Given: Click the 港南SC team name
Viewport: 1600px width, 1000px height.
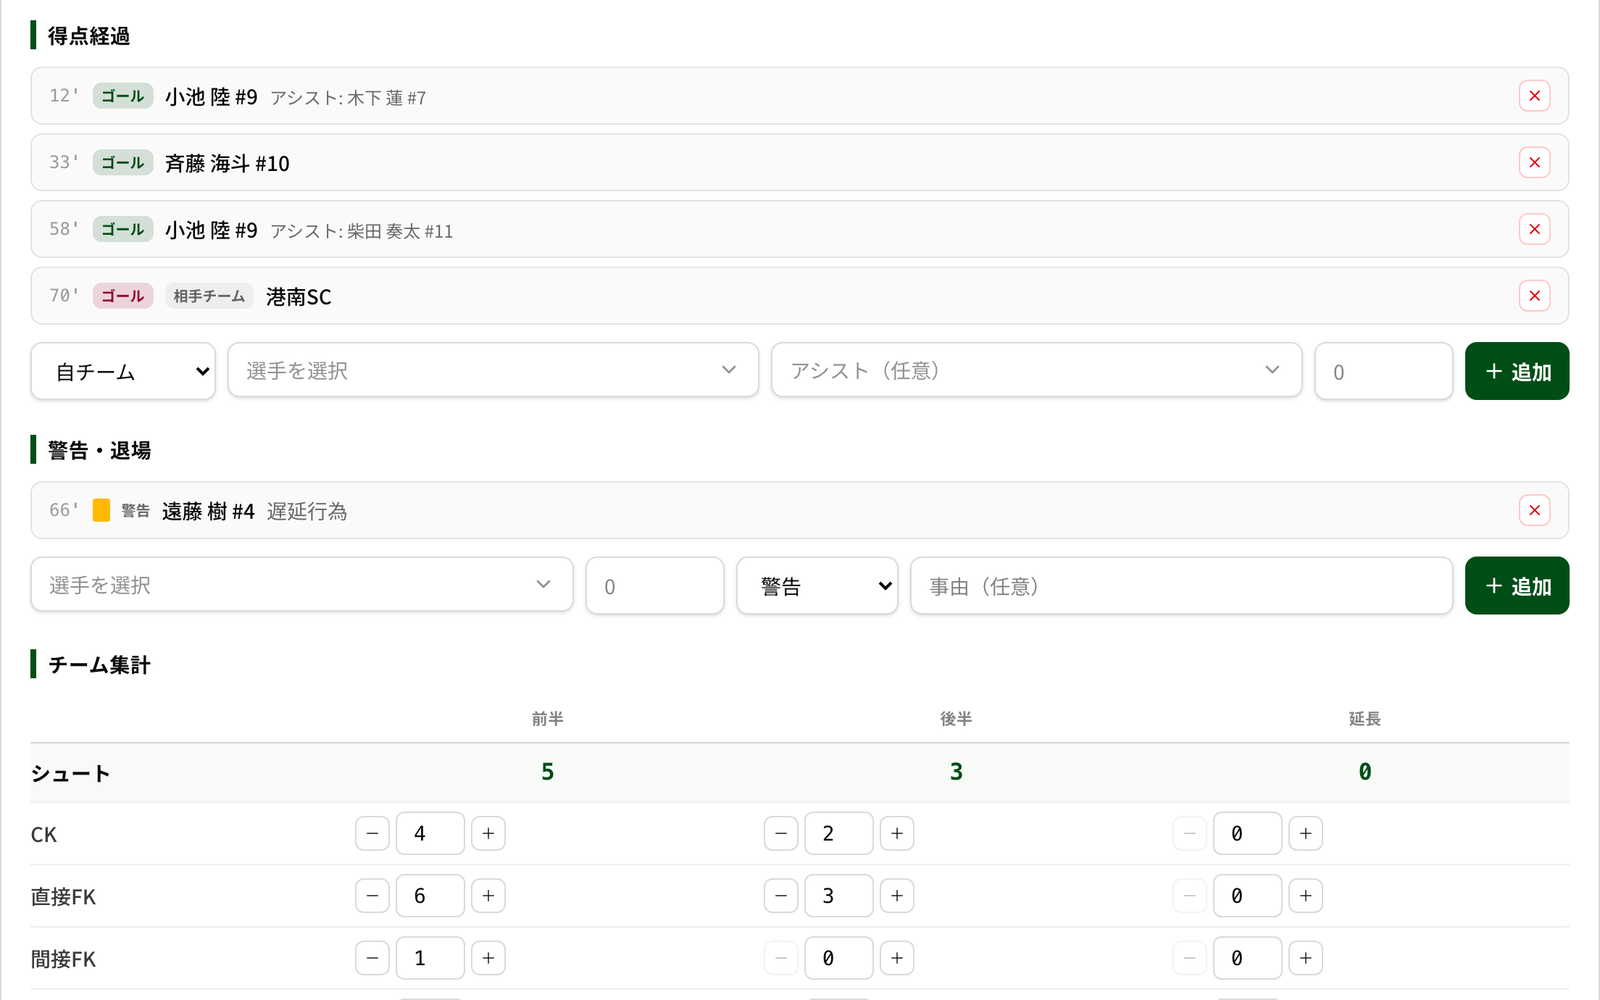Looking at the screenshot, I should point(298,297).
